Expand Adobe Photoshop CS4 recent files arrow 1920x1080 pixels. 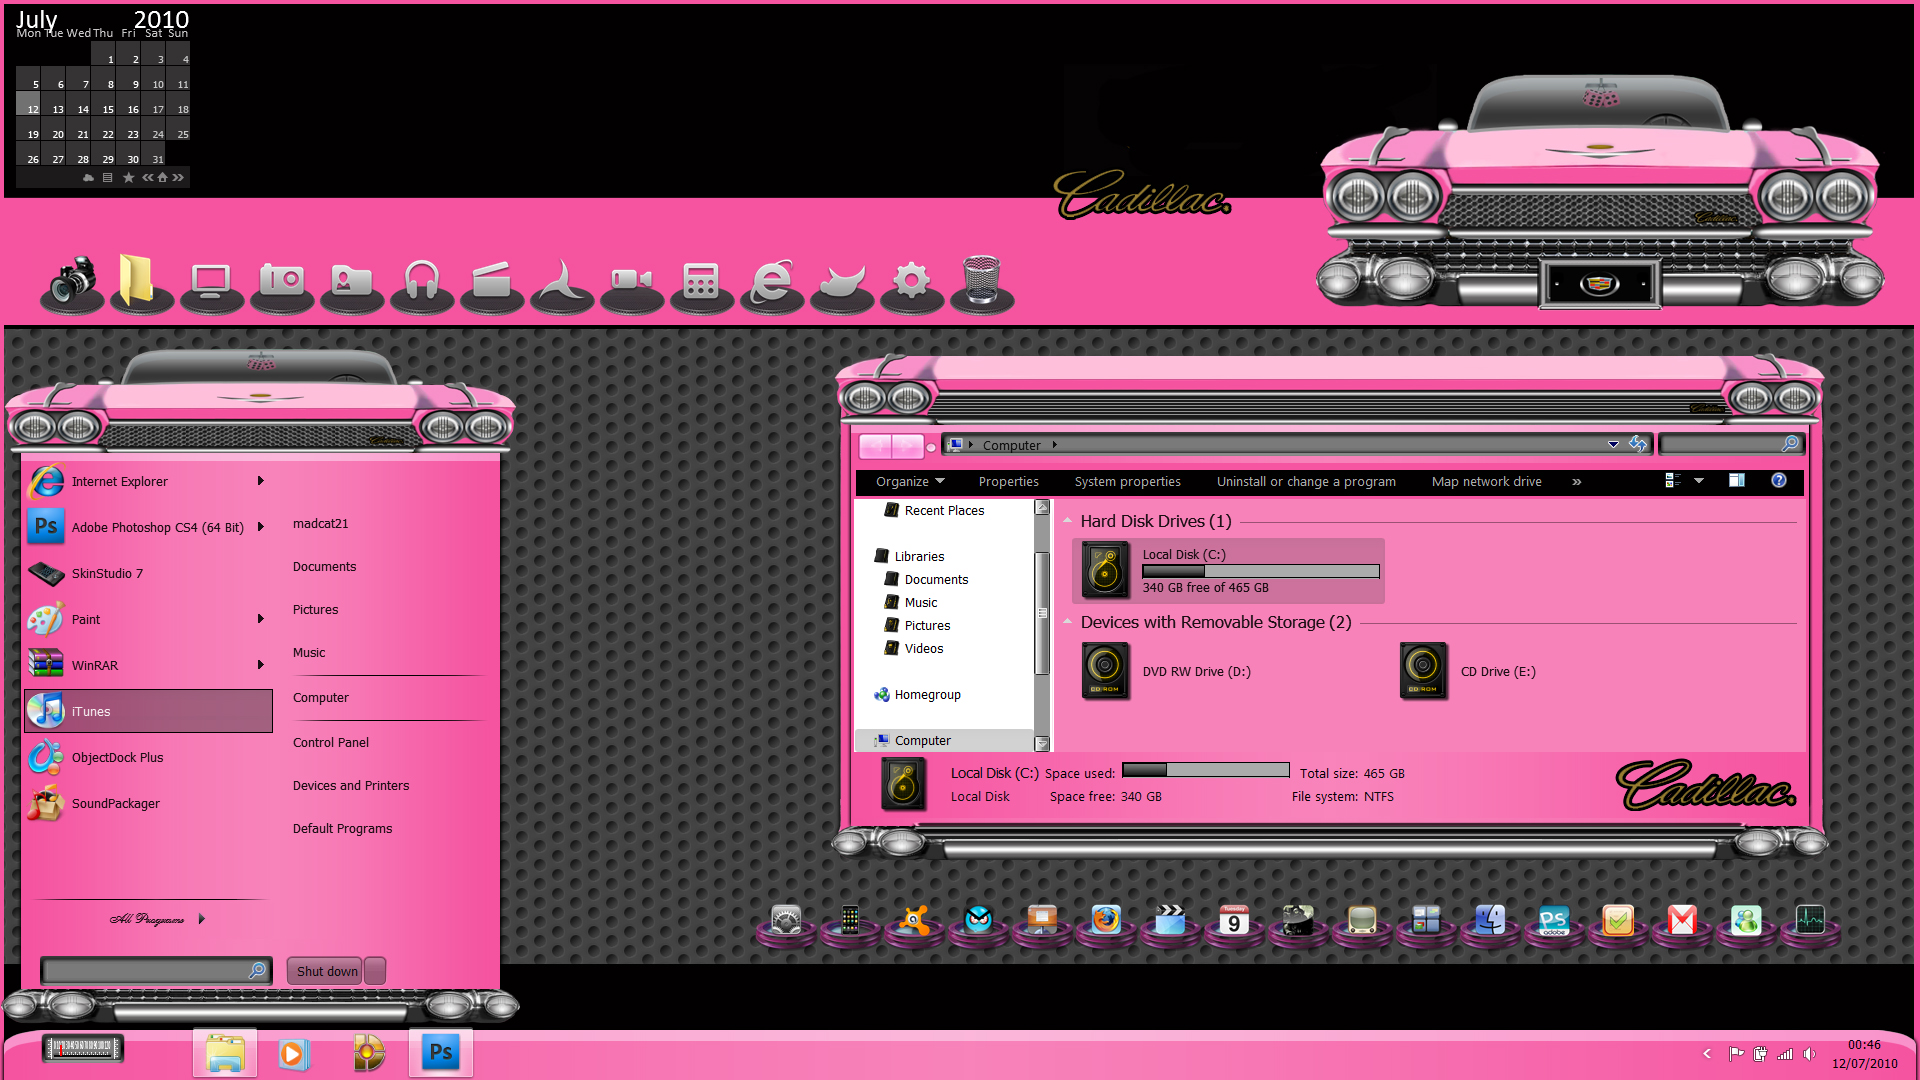point(260,527)
